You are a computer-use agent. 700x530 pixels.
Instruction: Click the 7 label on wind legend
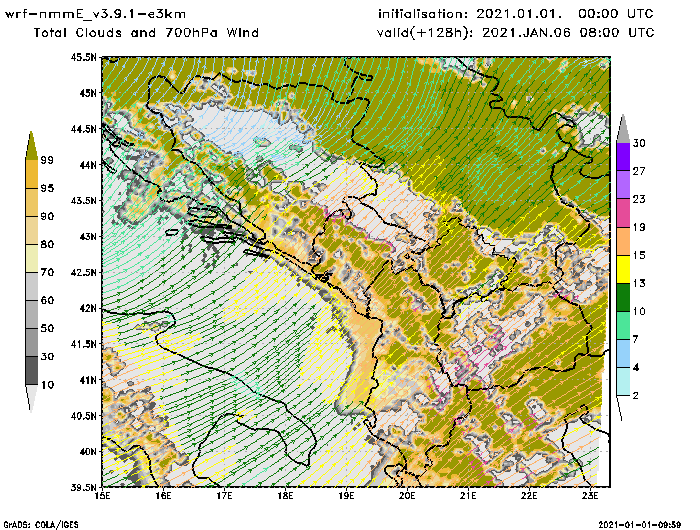(636, 339)
